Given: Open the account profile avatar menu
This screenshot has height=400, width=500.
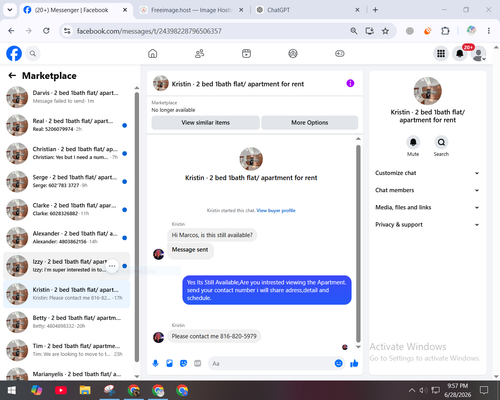Looking at the screenshot, I should [x=479, y=54].
